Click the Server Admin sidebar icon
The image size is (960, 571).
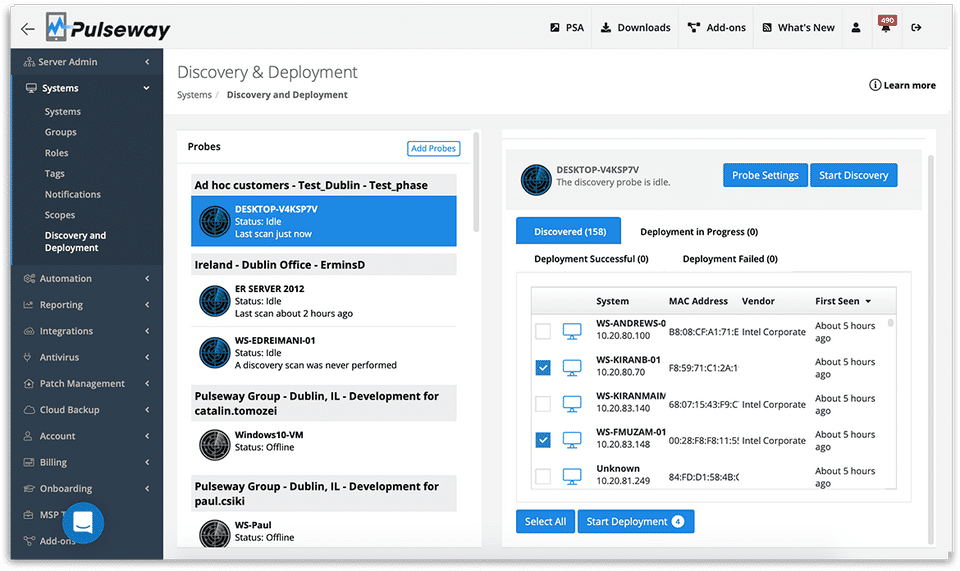(29, 62)
